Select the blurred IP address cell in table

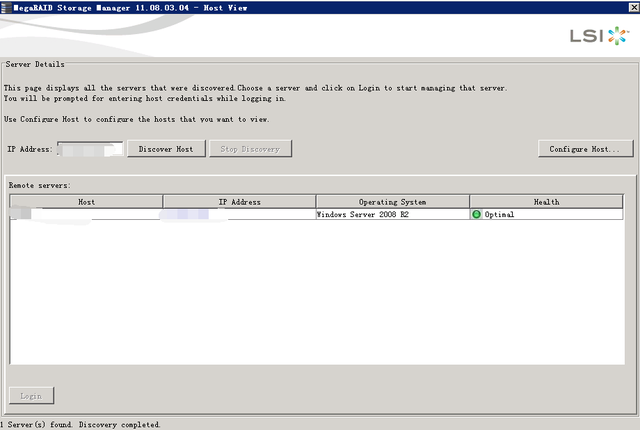point(239,214)
